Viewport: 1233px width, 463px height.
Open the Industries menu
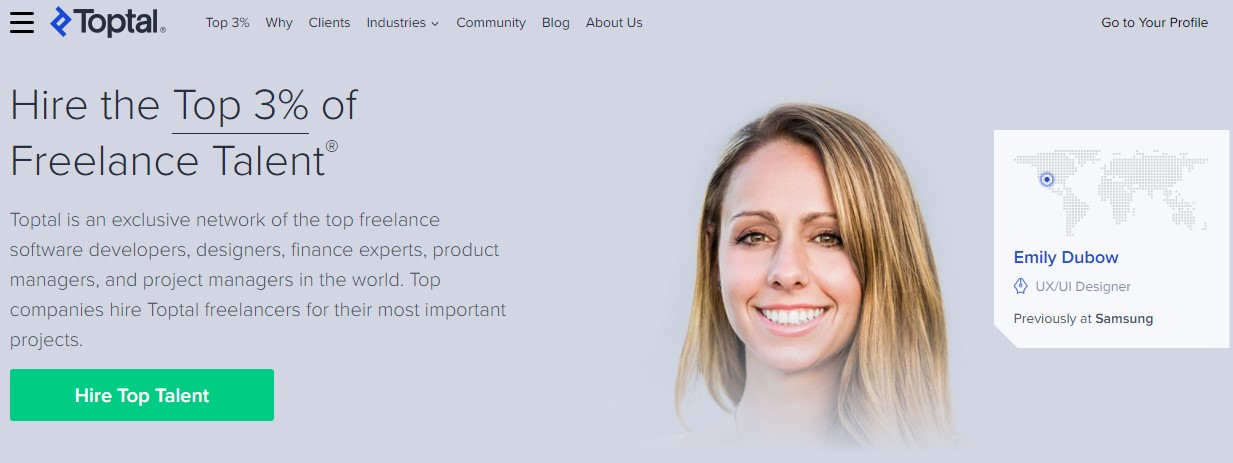coord(402,22)
